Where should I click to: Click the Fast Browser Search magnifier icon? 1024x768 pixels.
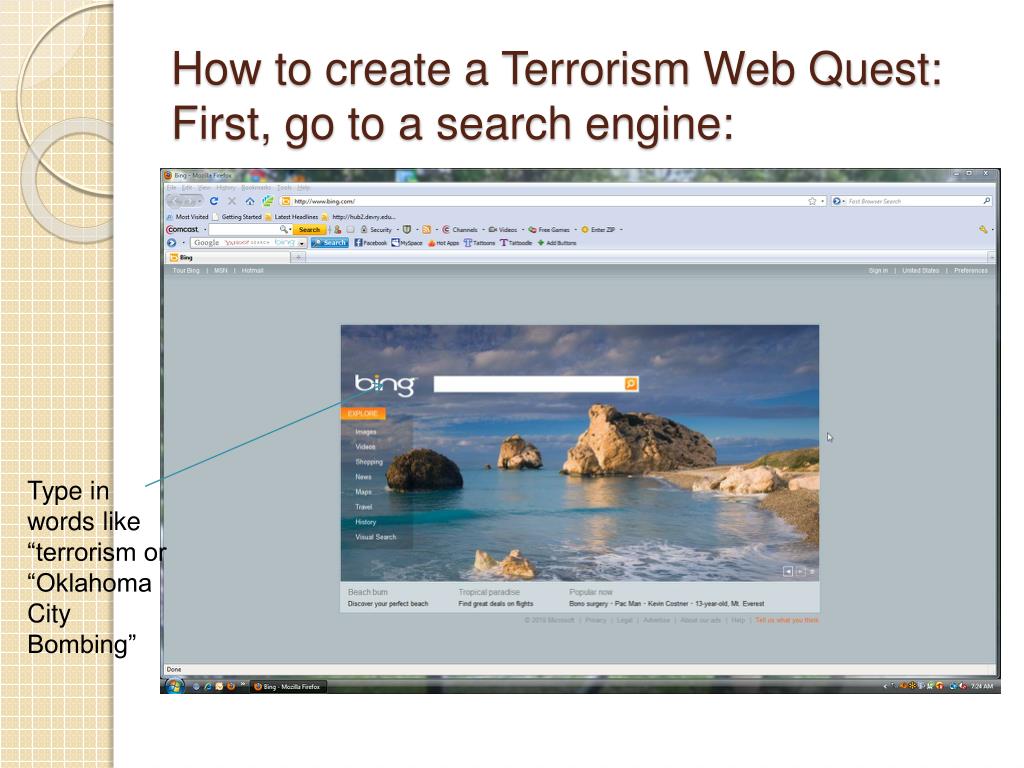[986, 201]
